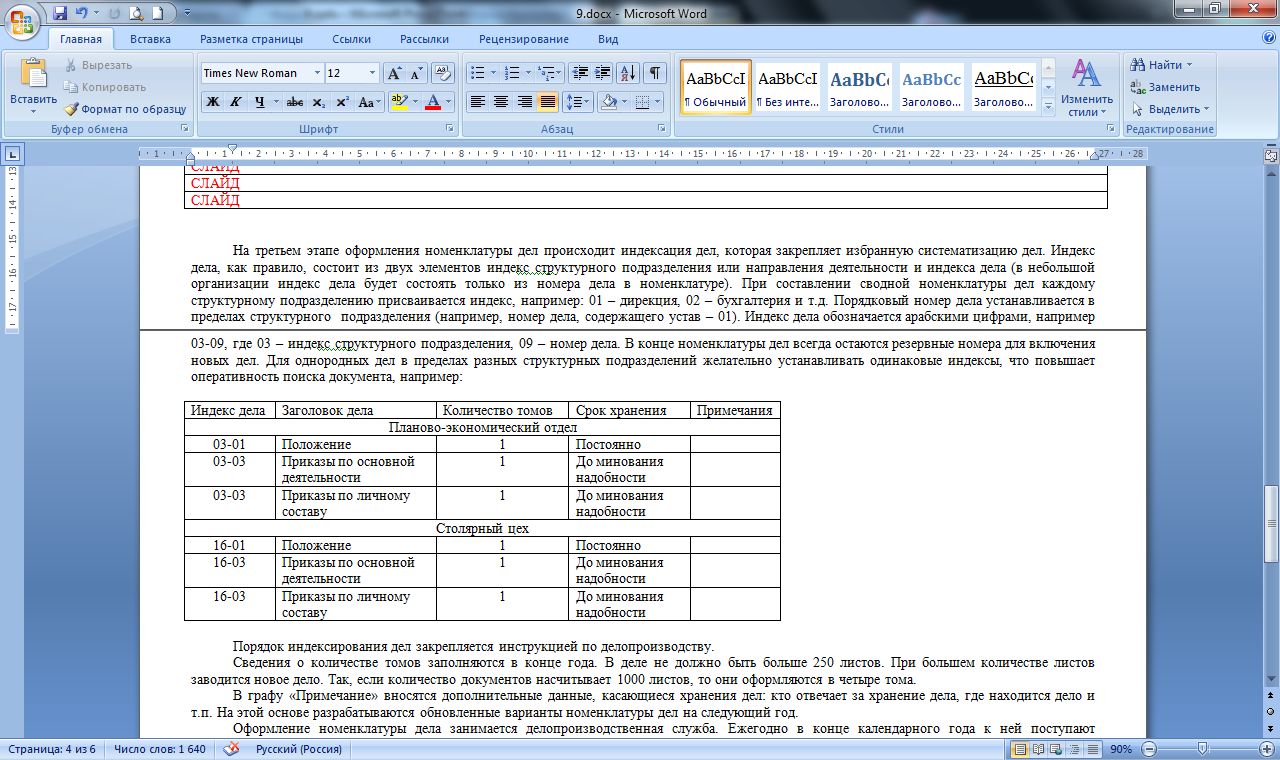
Task: Switch to web layout view
Action: (1056, 749)
